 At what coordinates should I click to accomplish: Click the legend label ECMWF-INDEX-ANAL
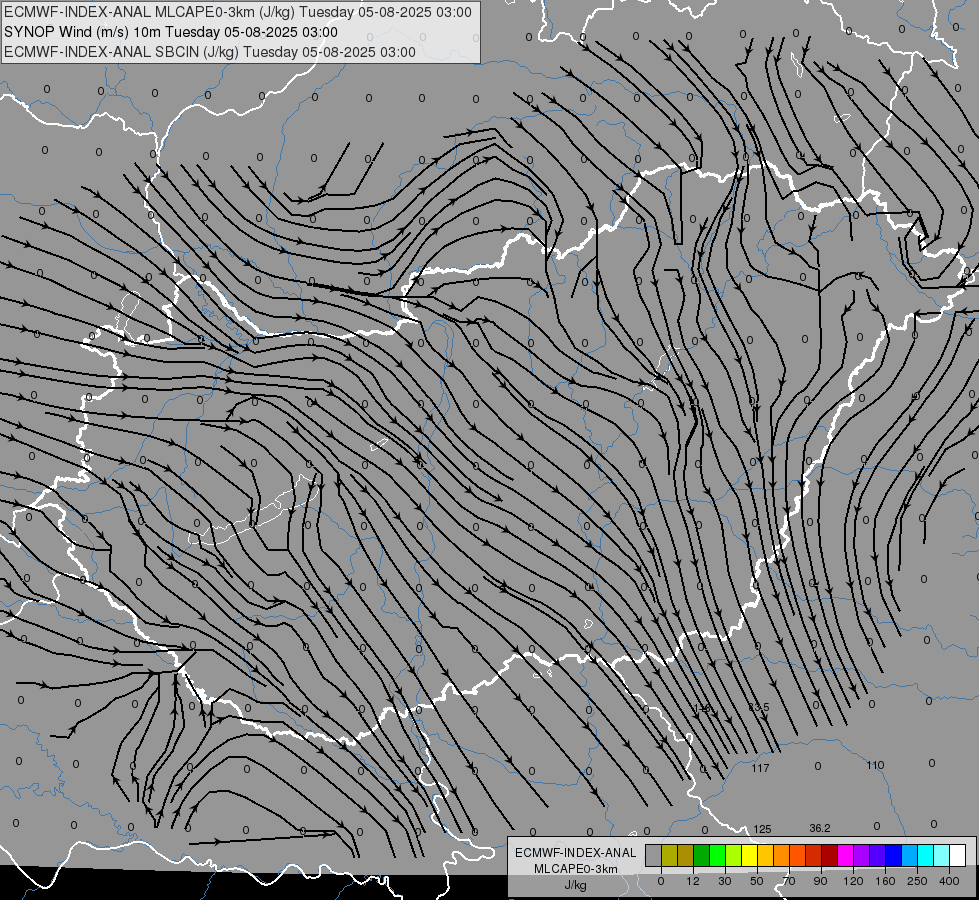click(x=576, y=853)
